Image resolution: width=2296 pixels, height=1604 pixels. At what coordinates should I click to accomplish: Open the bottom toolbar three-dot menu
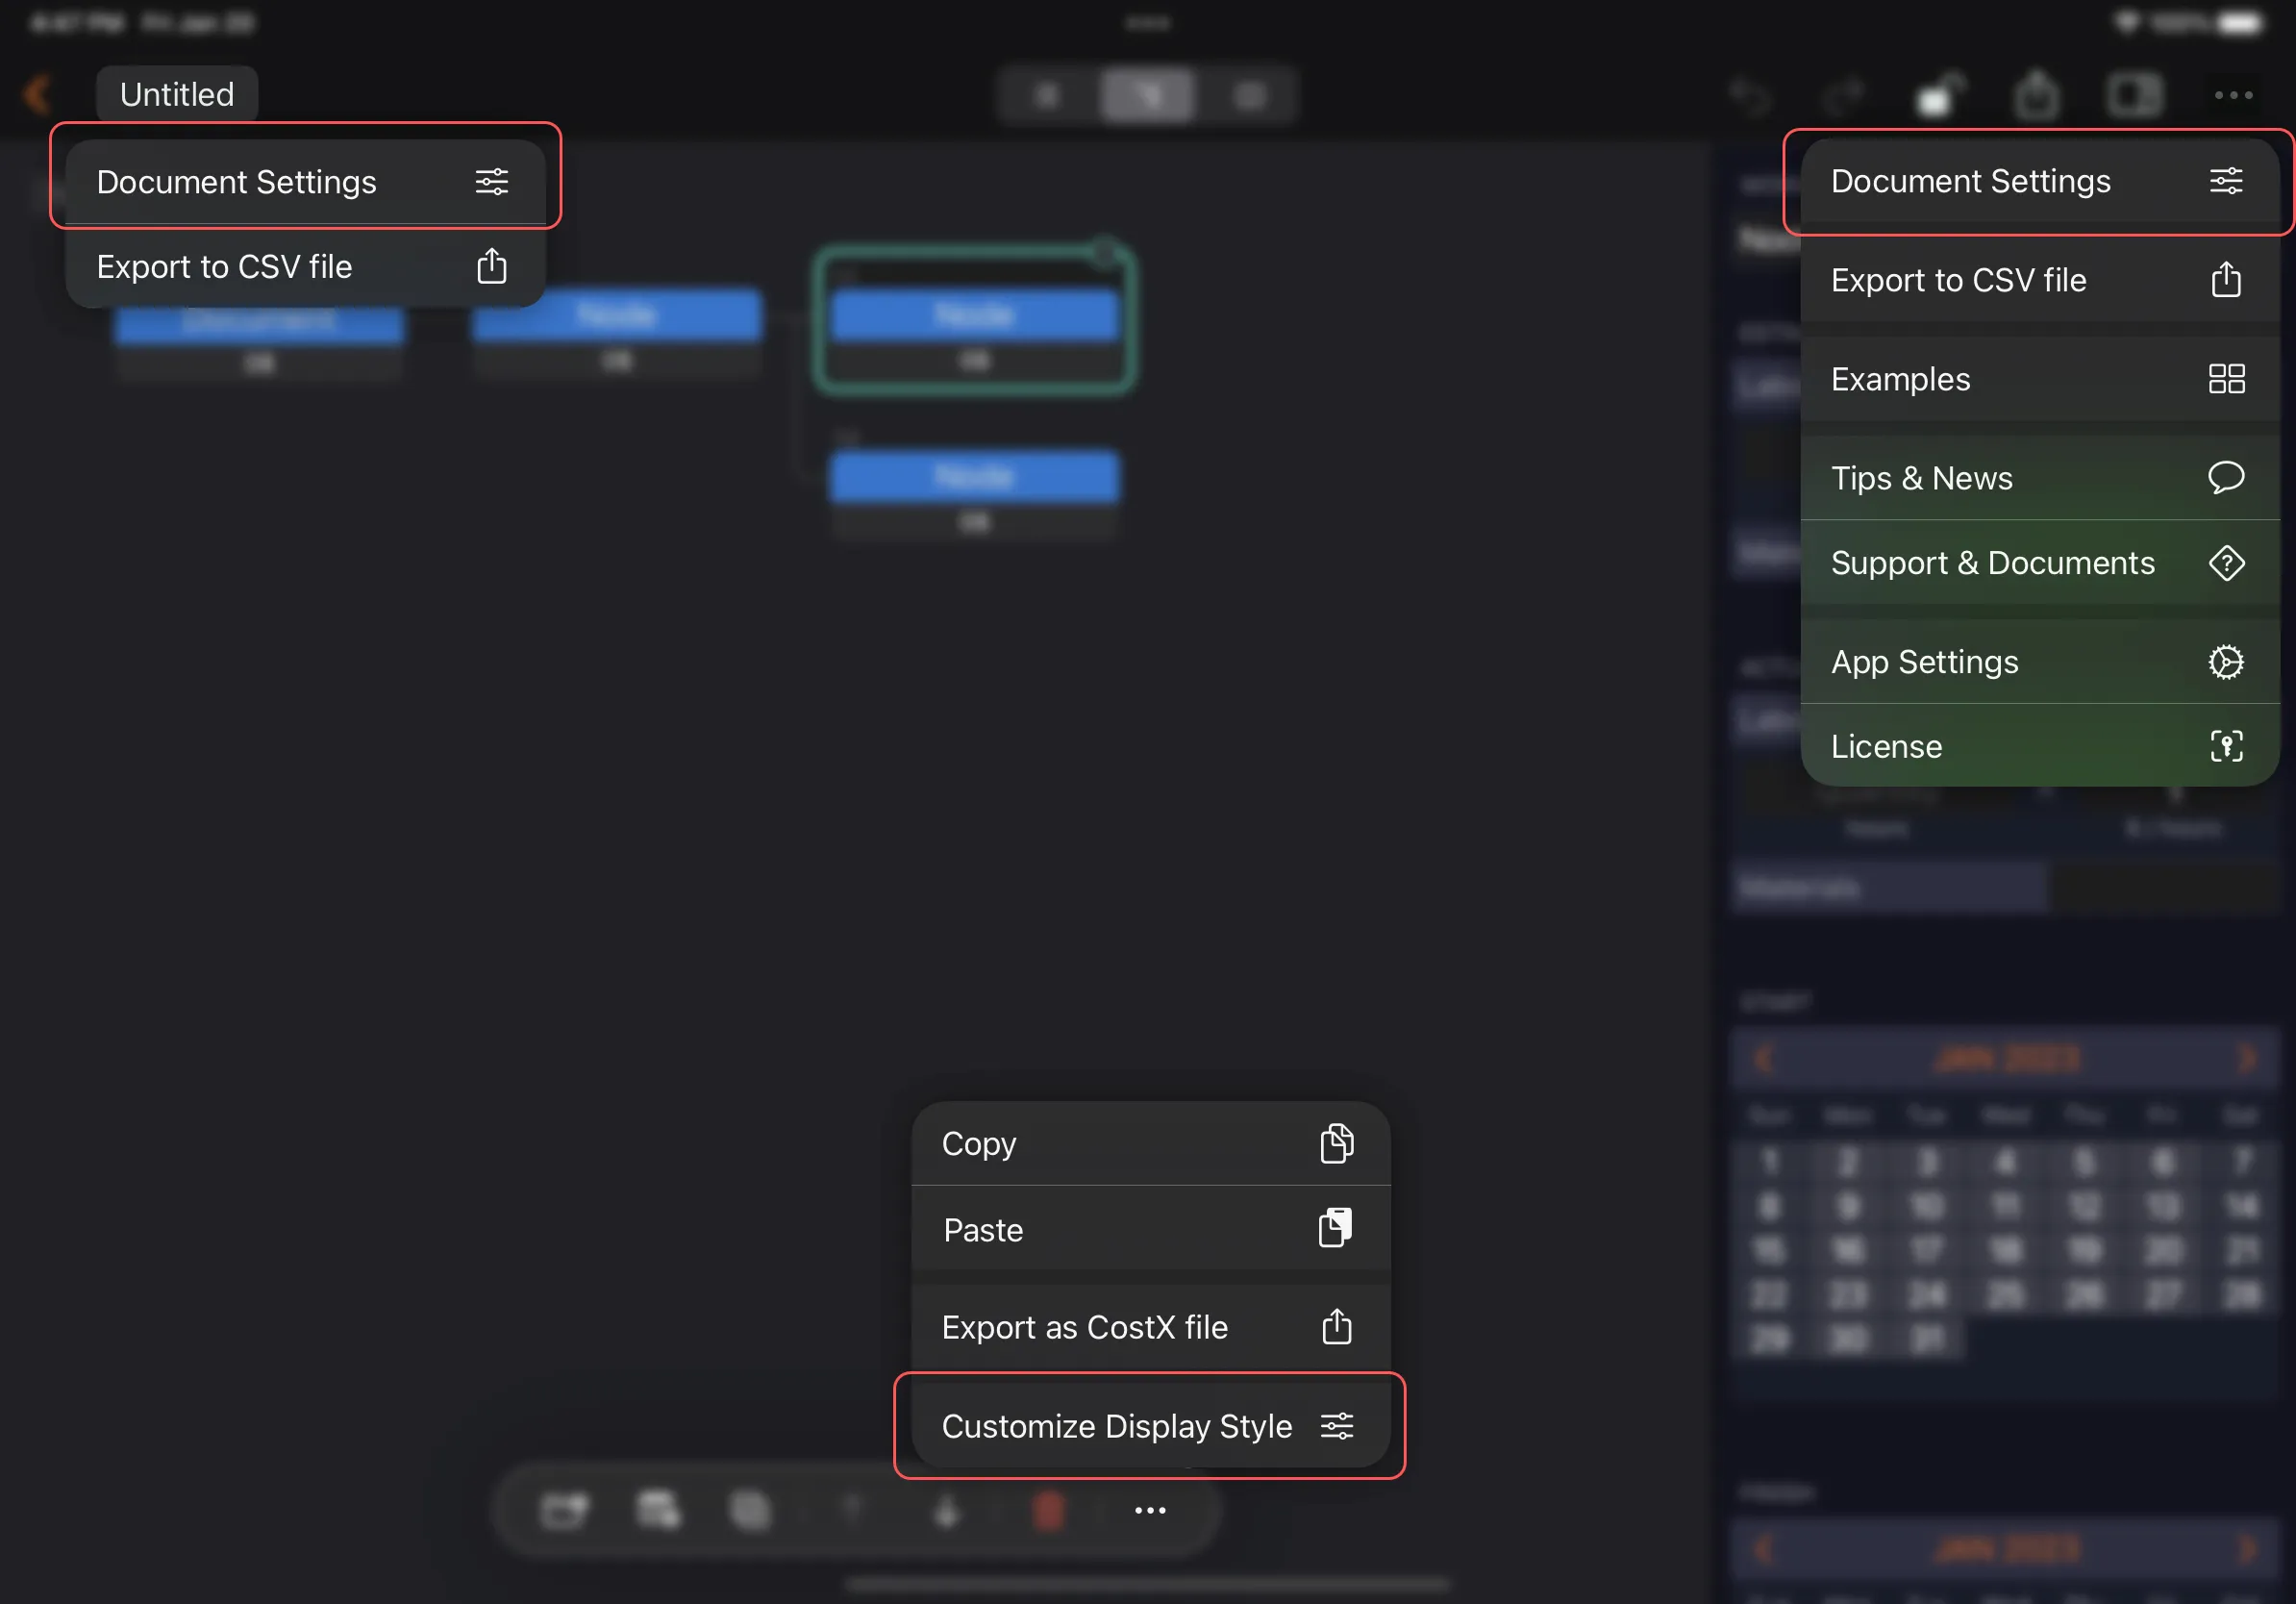click(x=1150, y=1510)
